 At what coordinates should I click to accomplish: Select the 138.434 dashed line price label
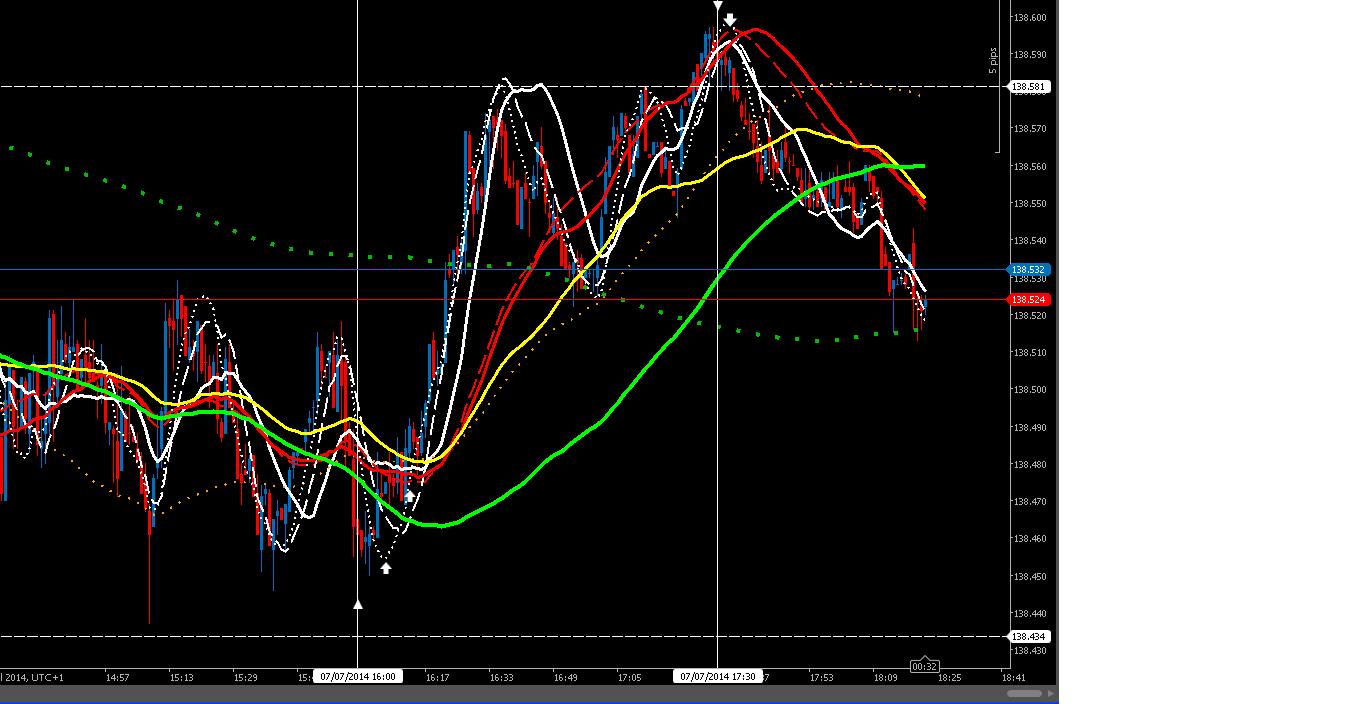tap(1029, 637)
